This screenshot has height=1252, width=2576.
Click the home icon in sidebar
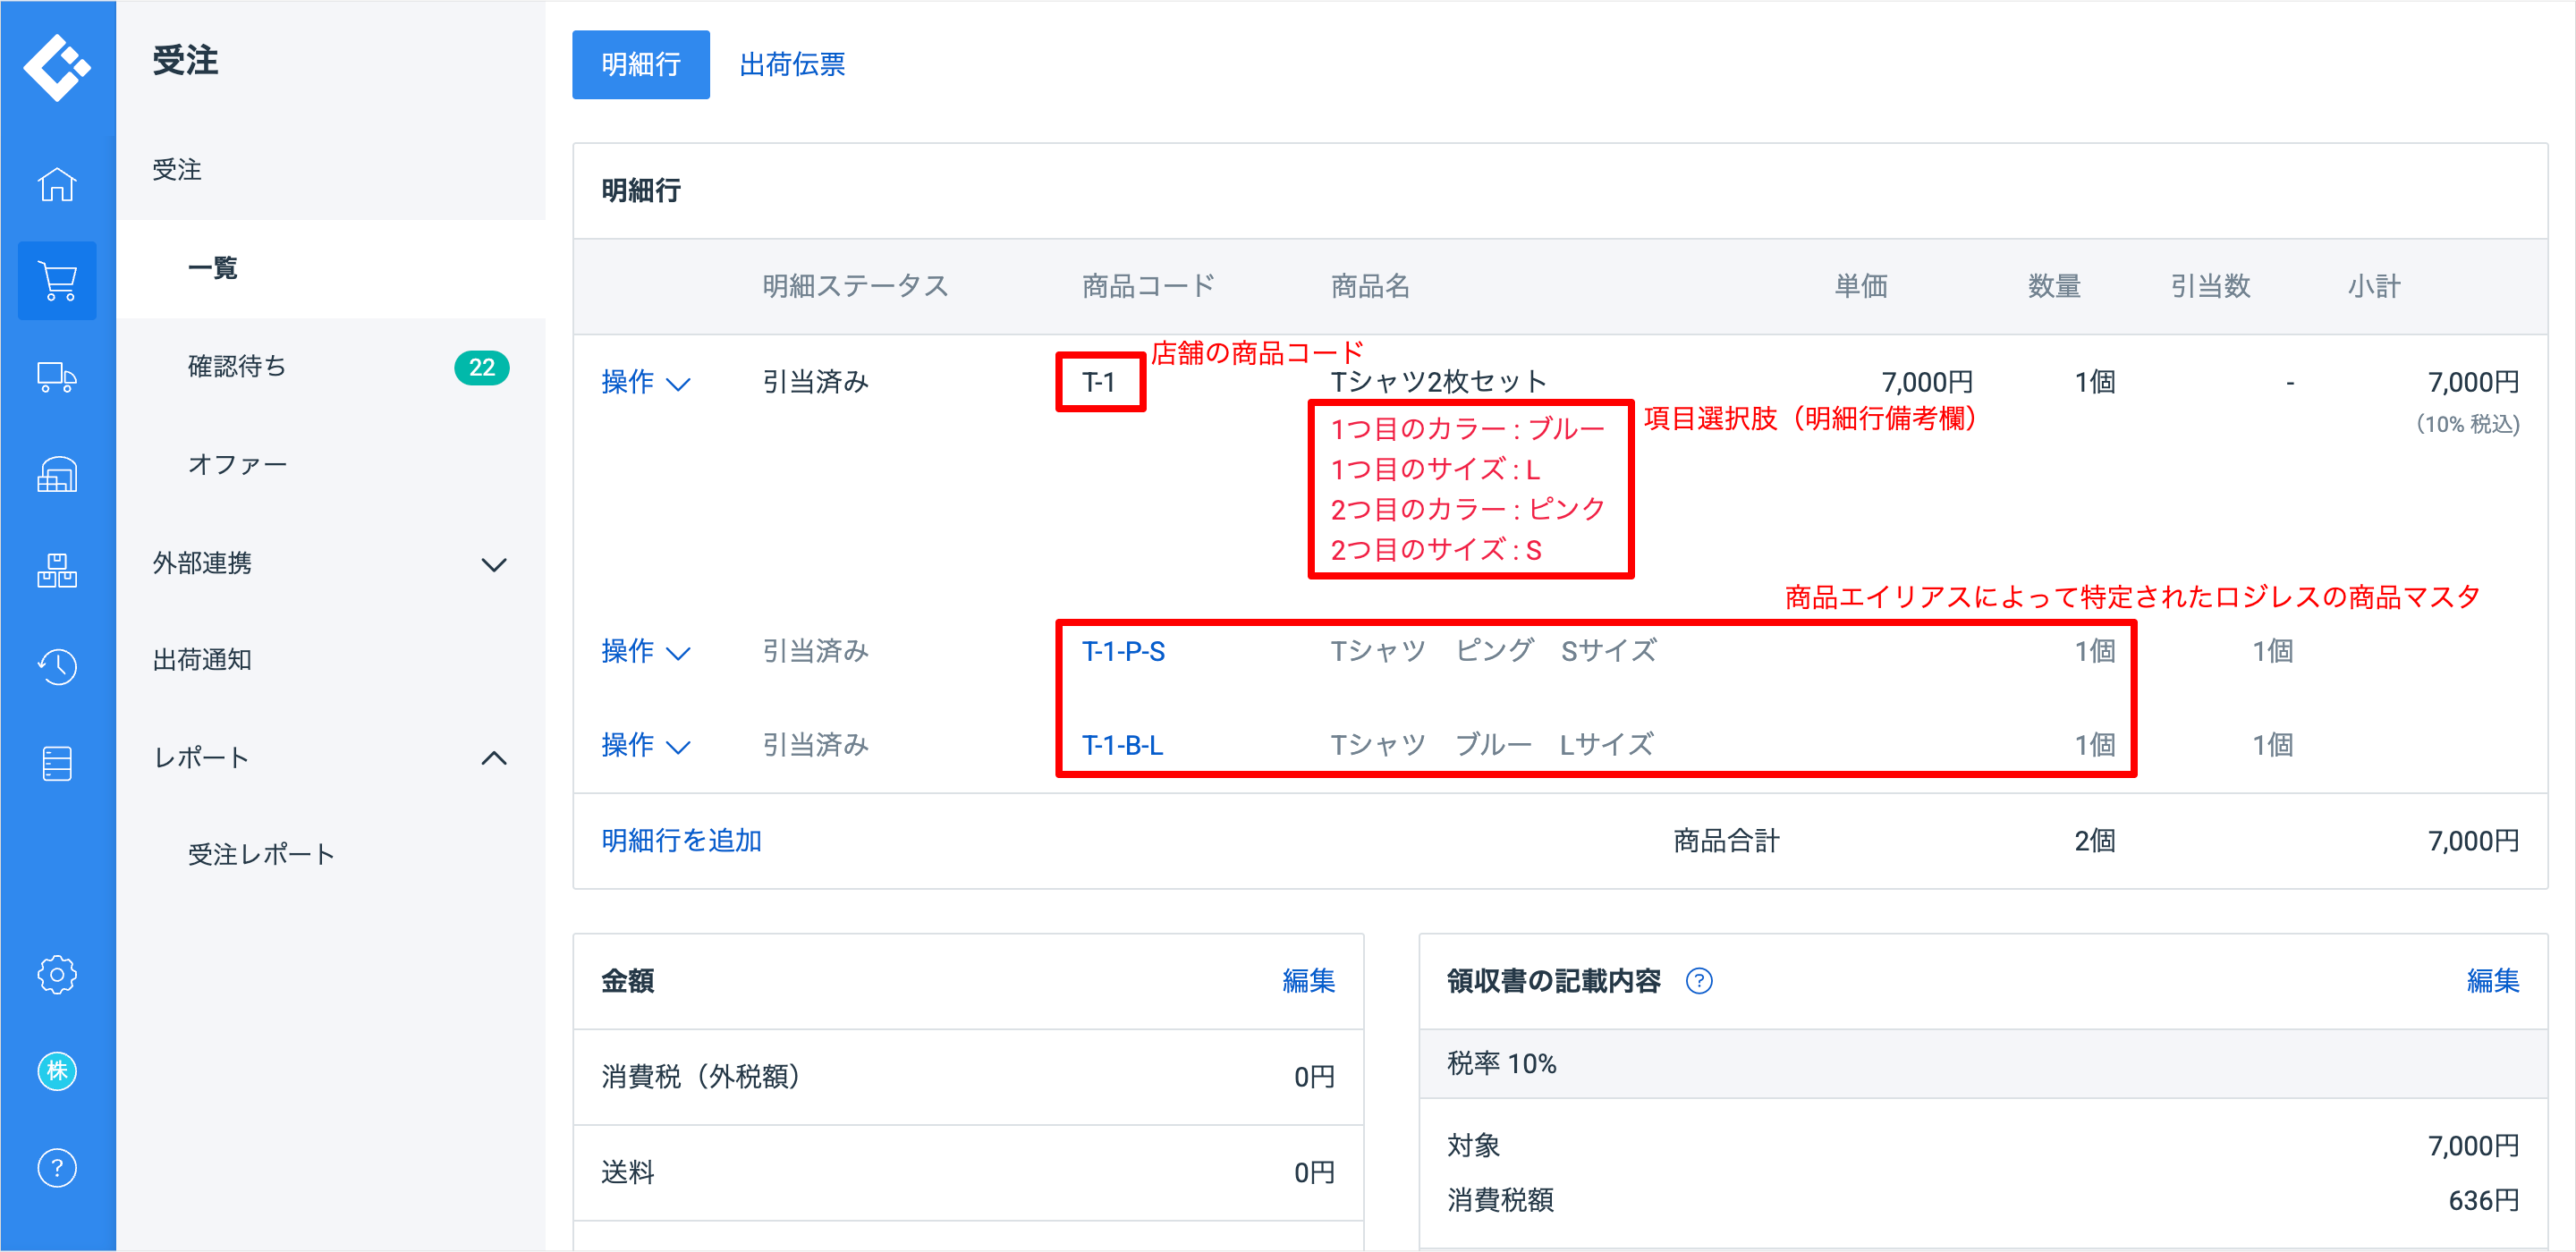point(57,184)
